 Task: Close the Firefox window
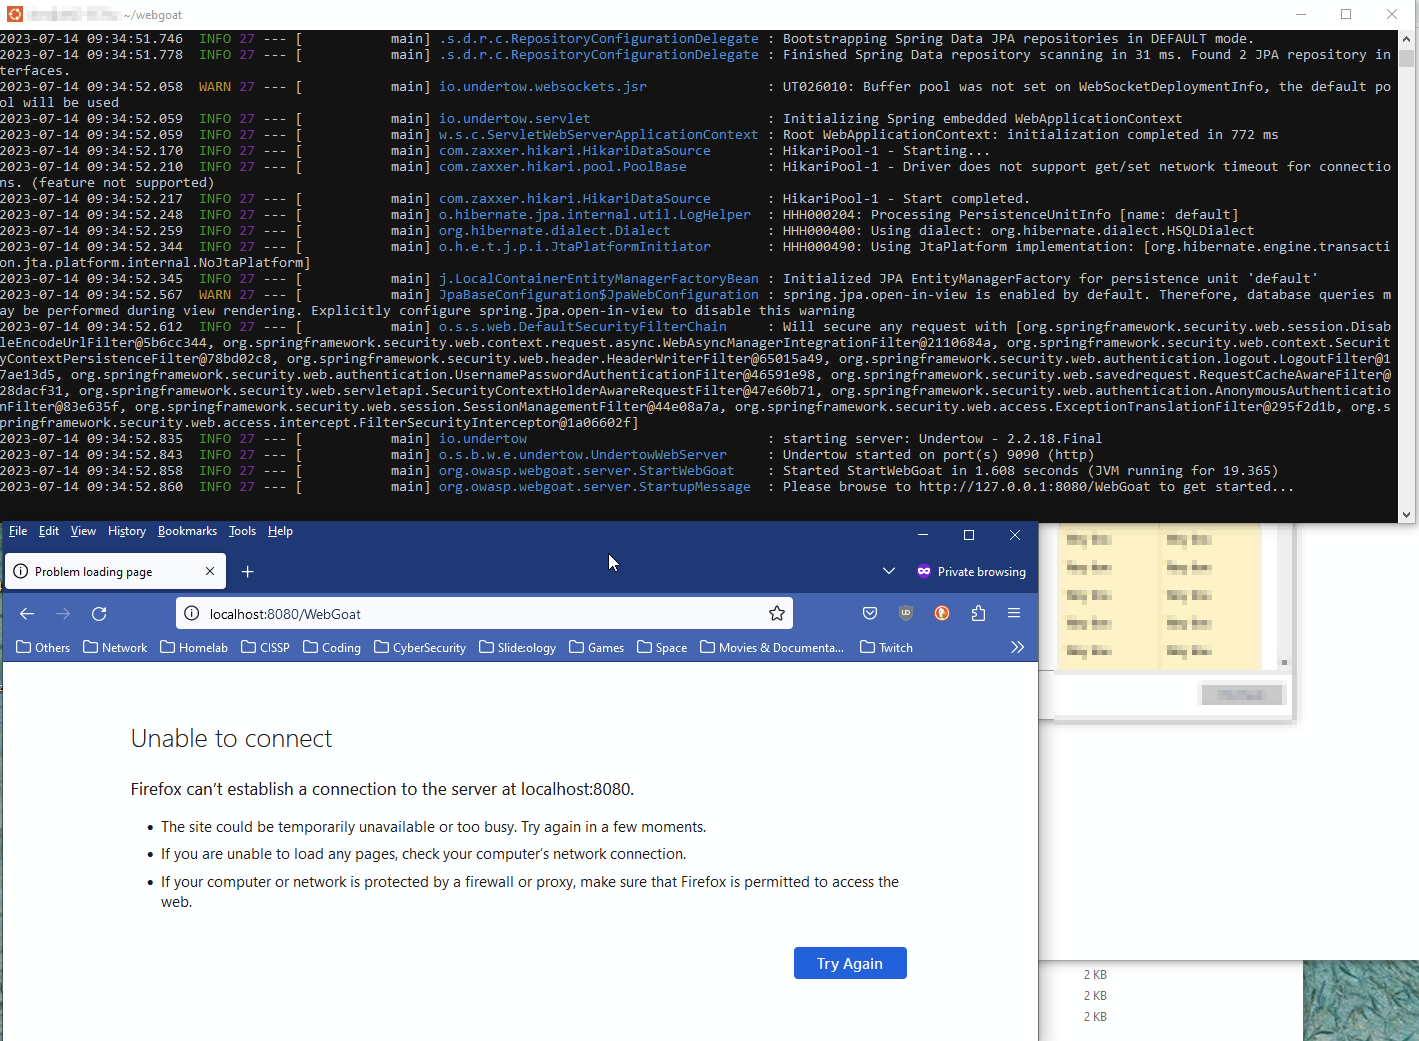click(1015, 535)
